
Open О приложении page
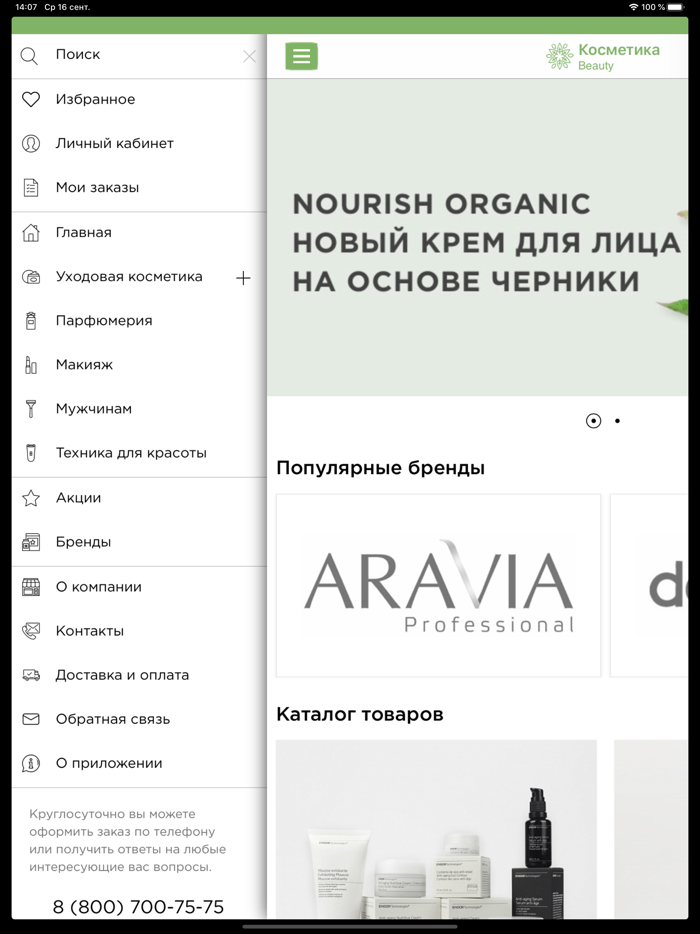139,763
